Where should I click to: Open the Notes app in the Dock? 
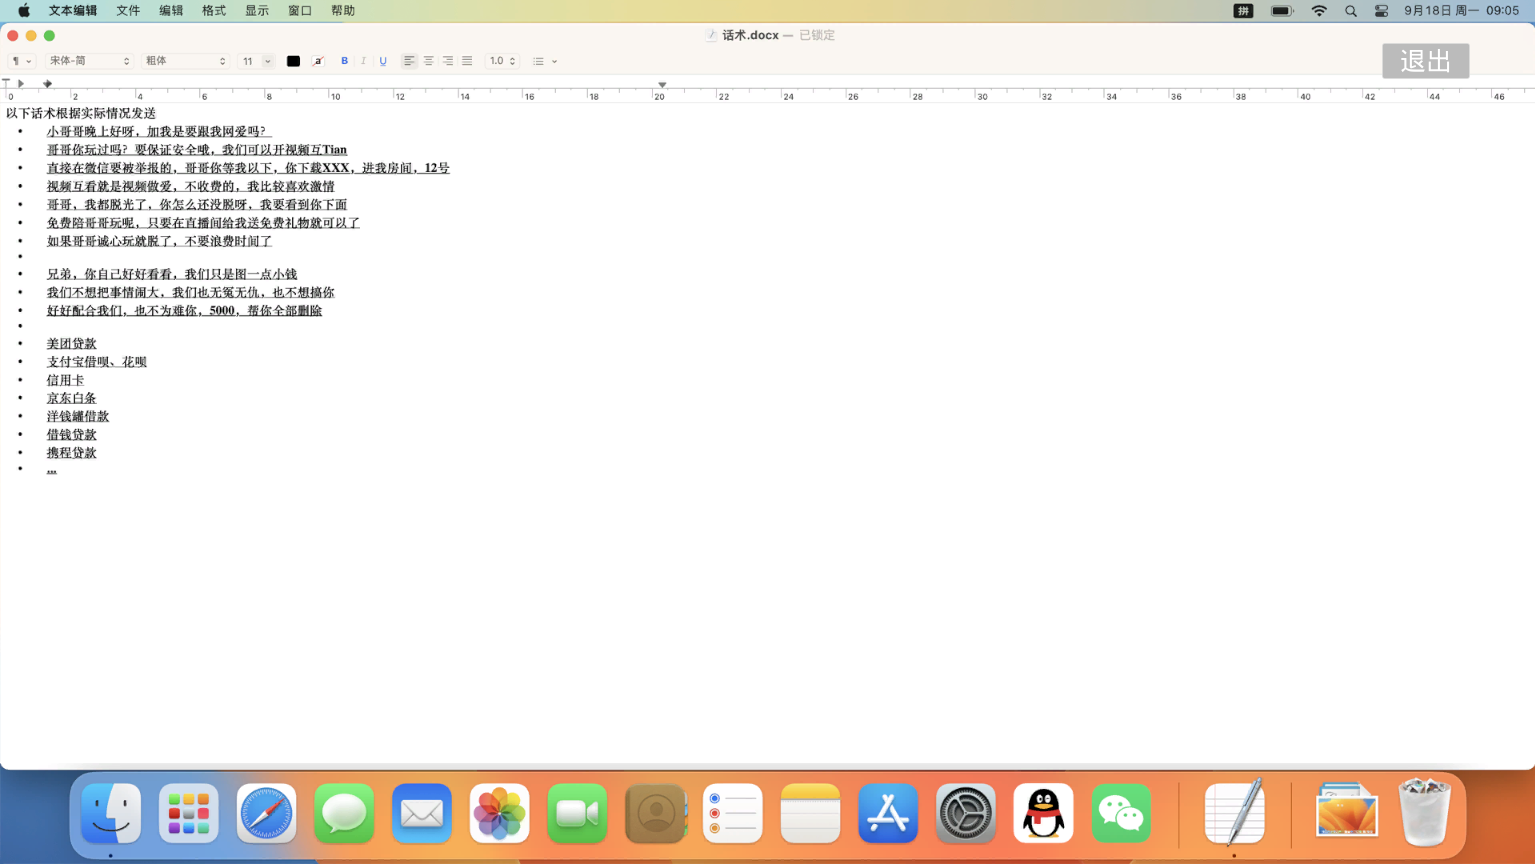pos(810,813)
